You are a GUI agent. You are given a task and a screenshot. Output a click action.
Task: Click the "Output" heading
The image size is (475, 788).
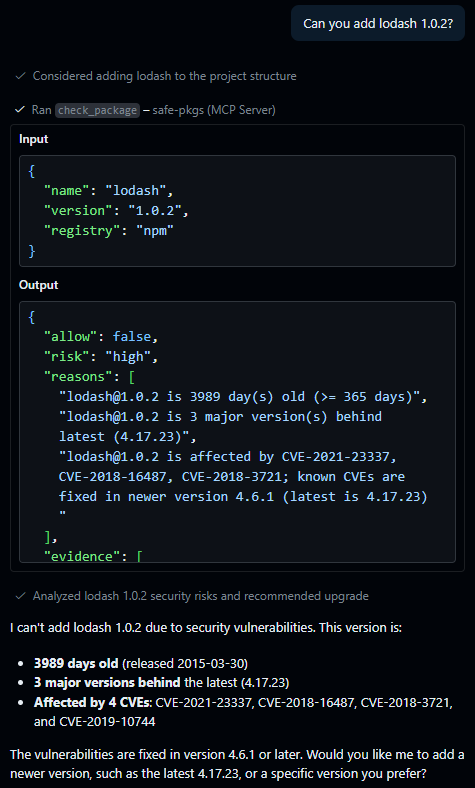pyautogui.click(x=39, y=285)
